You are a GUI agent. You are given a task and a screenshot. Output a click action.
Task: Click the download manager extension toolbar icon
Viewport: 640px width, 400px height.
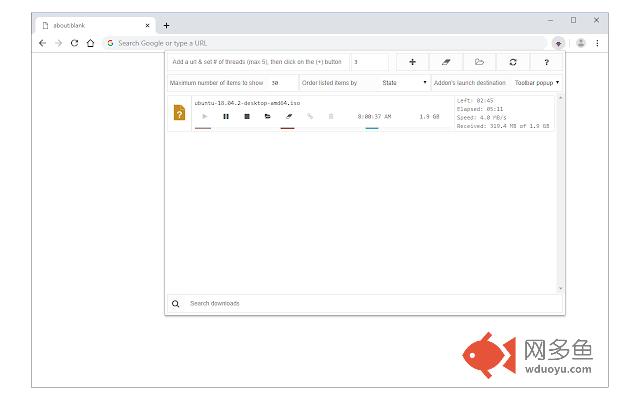[x=558, y=43]
